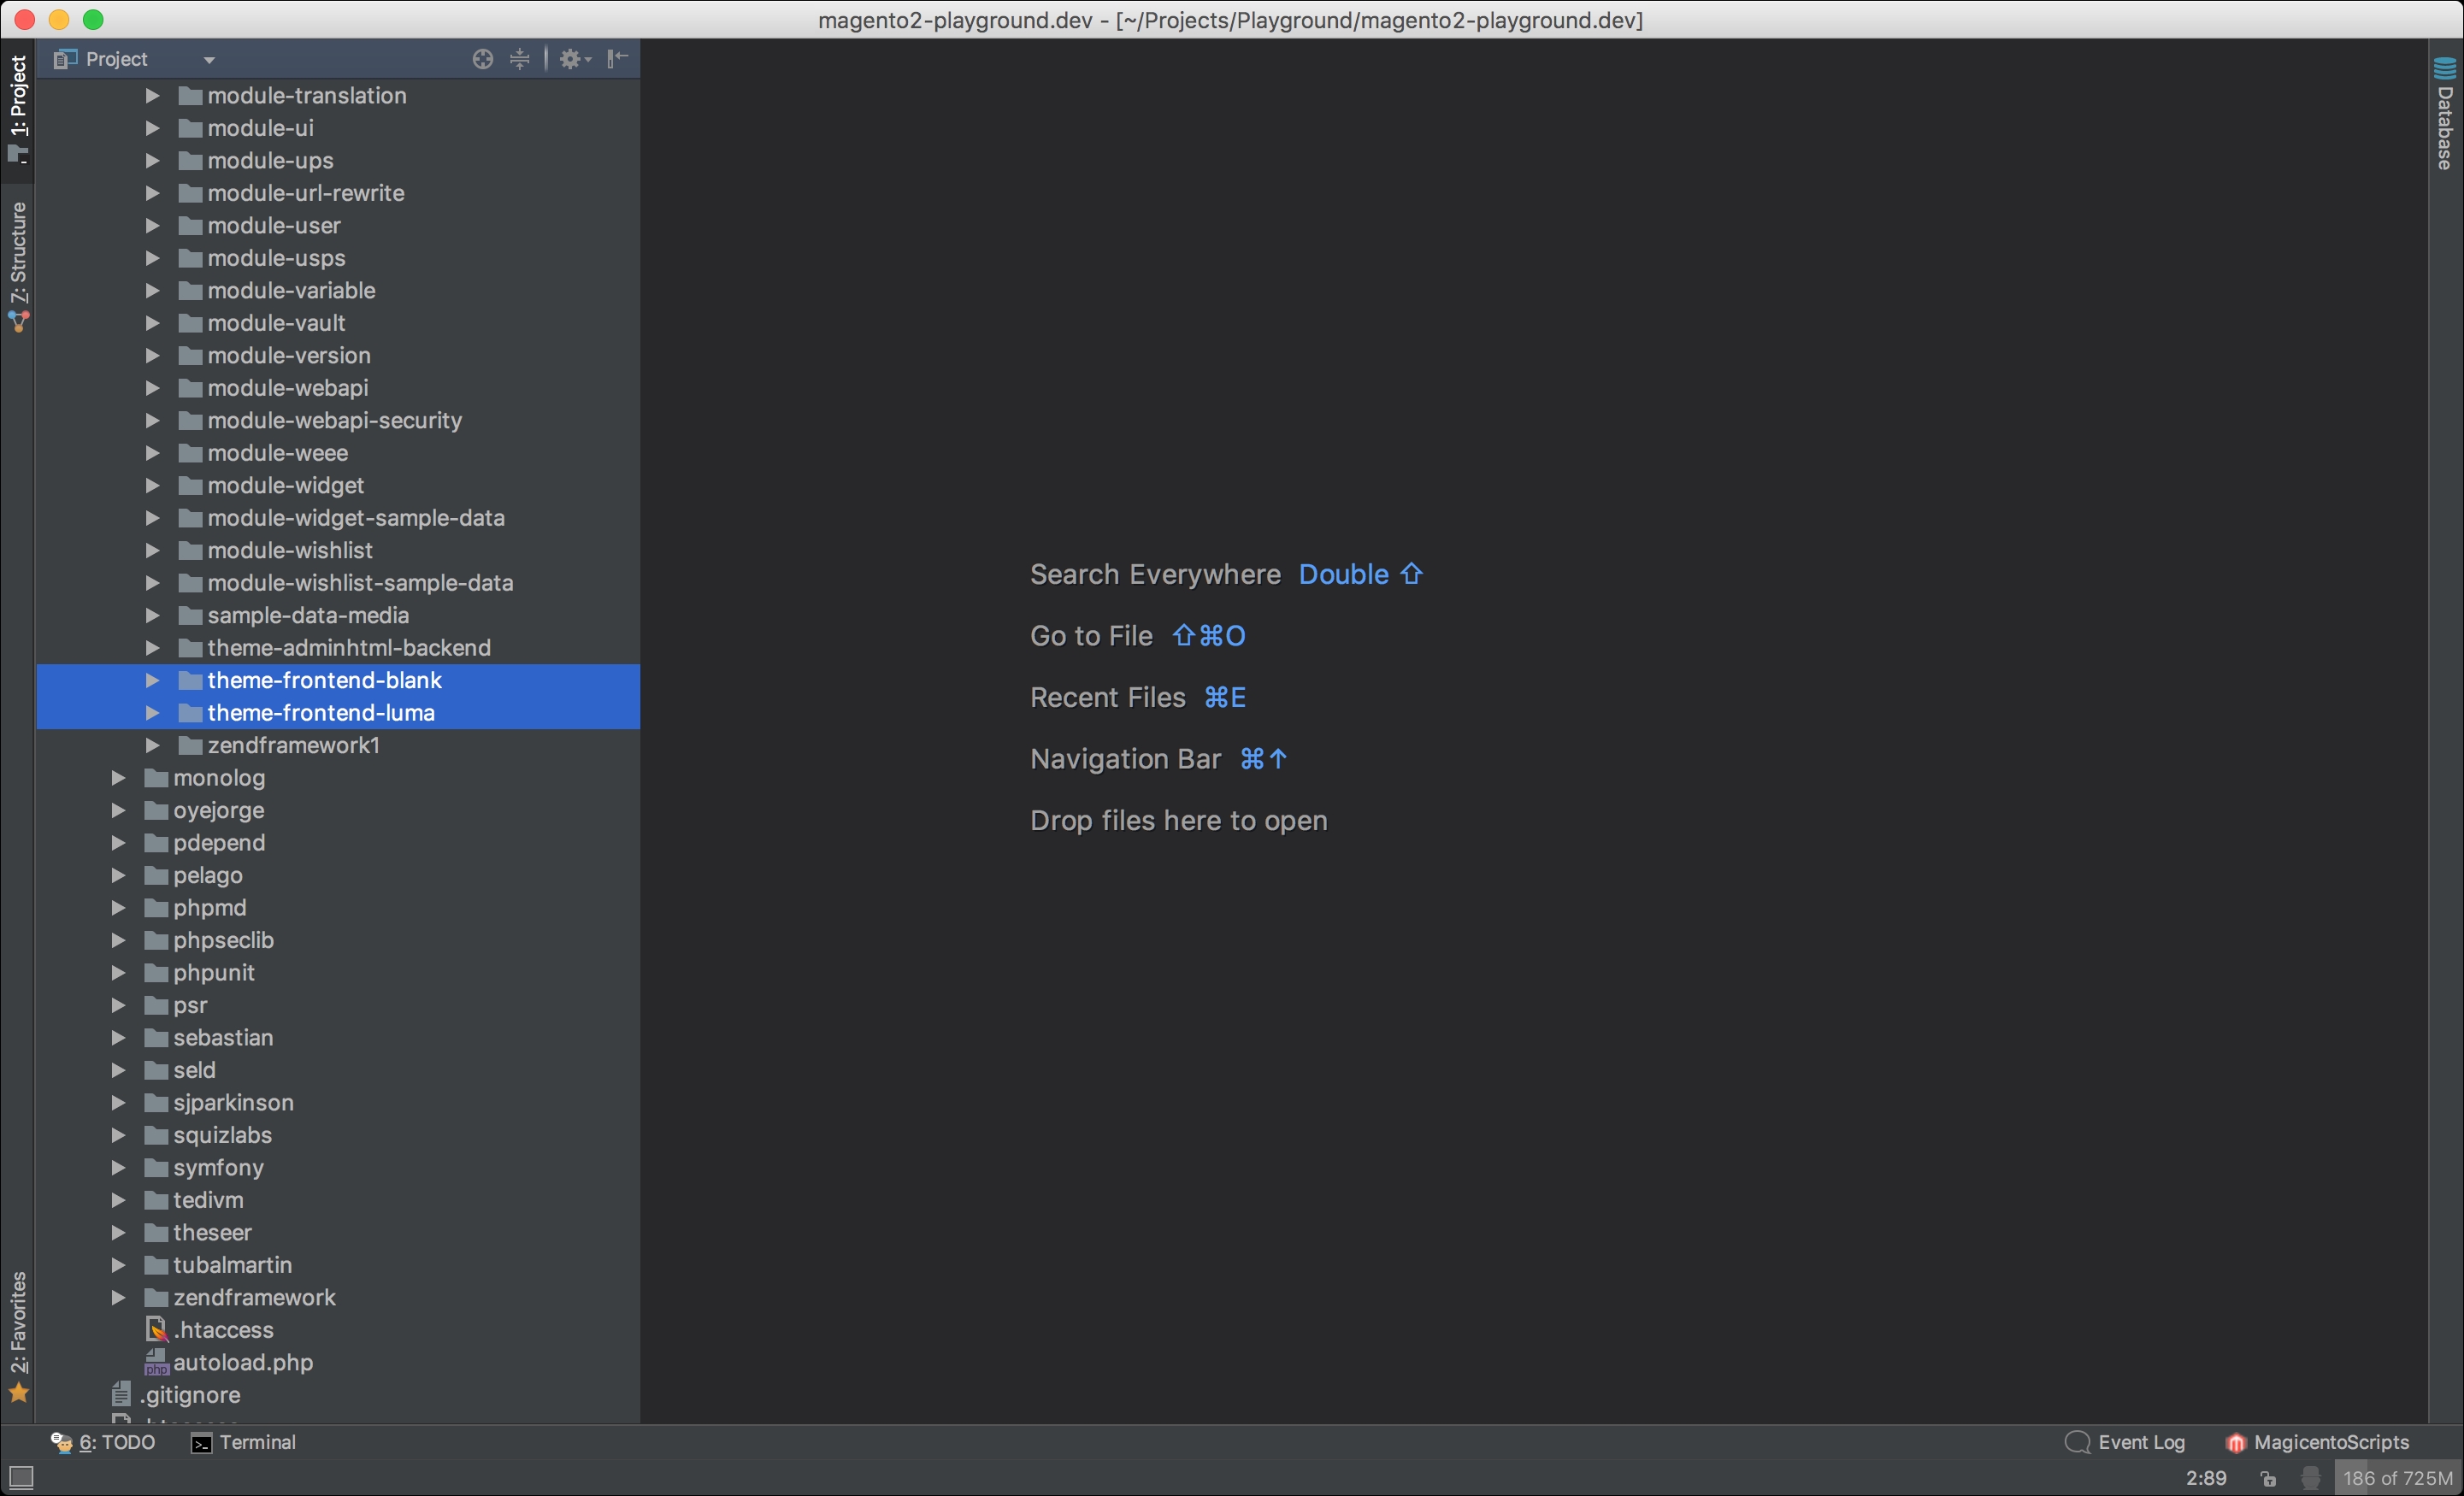Open the Project panel settings gear
This screenshot has height=1496, width=2464.
coord(574,59)
